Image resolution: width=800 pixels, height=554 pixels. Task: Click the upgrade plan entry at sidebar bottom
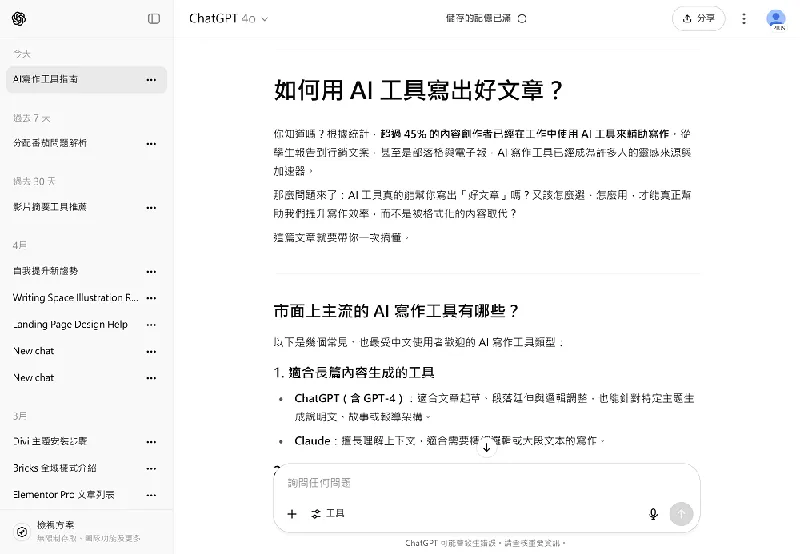click(x=87, y=531)
